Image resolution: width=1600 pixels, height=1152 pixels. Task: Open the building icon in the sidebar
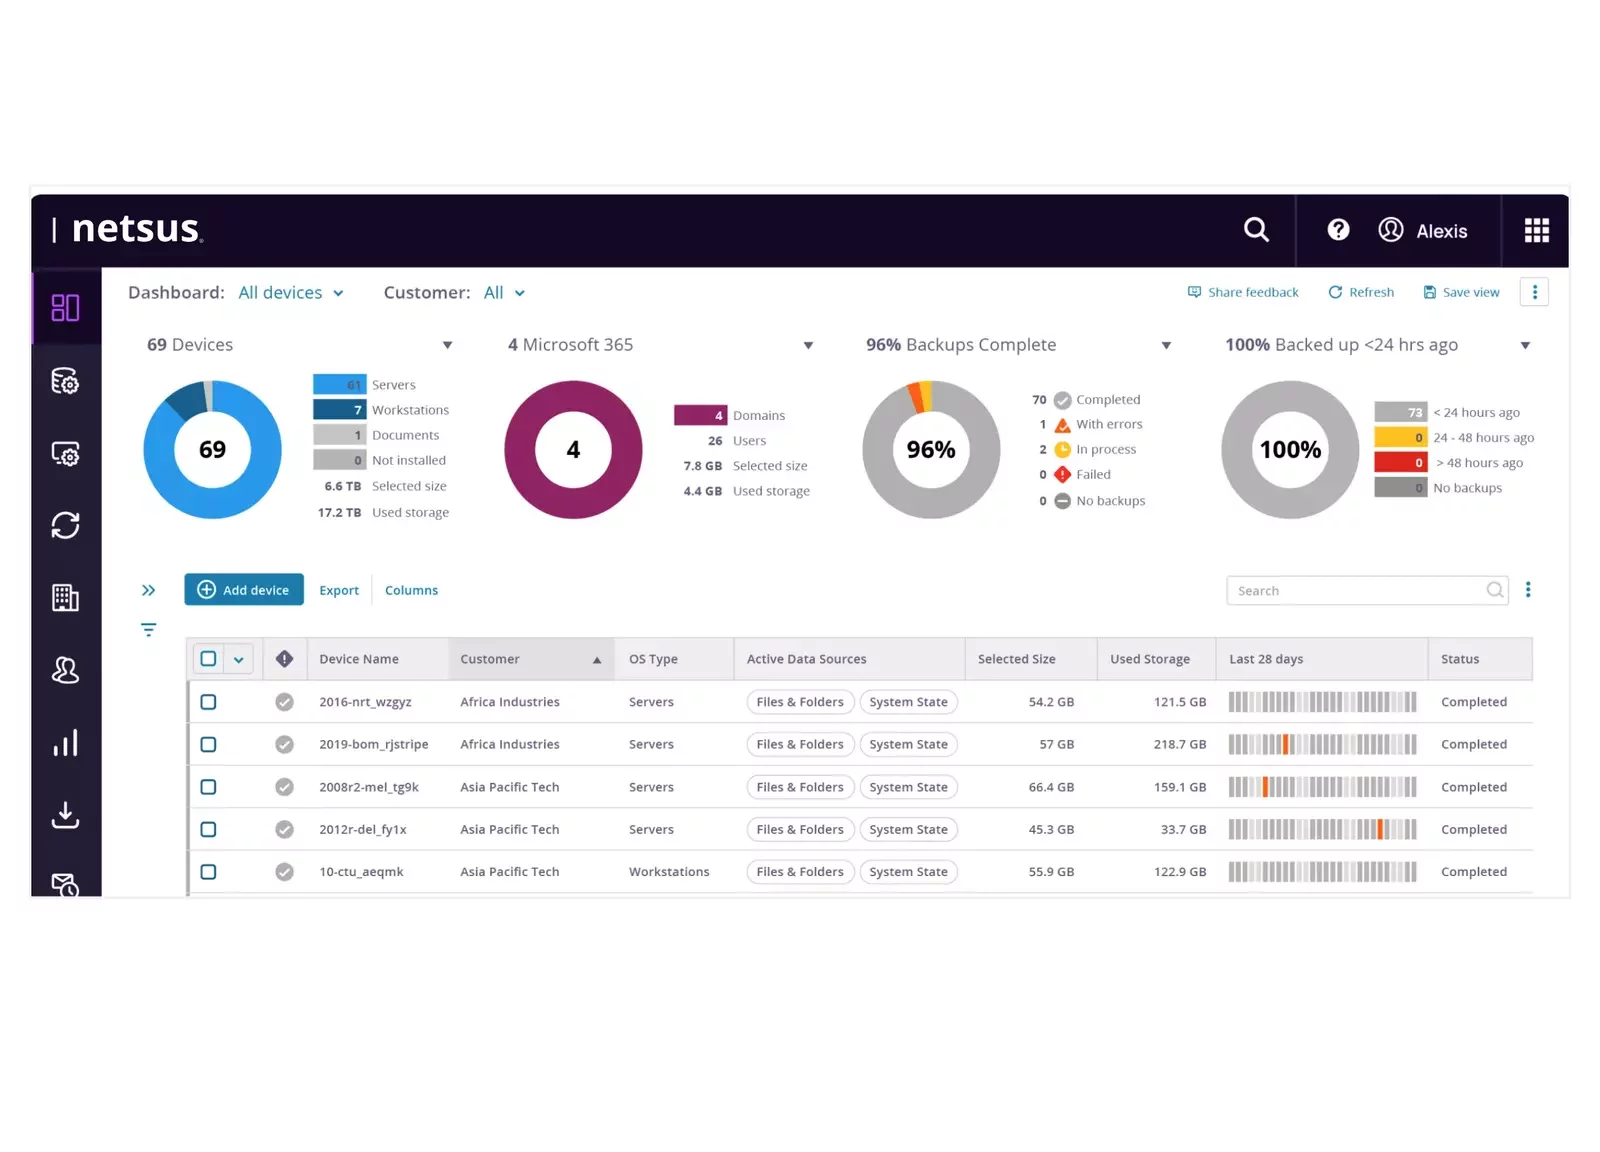(x=66, y=598)
